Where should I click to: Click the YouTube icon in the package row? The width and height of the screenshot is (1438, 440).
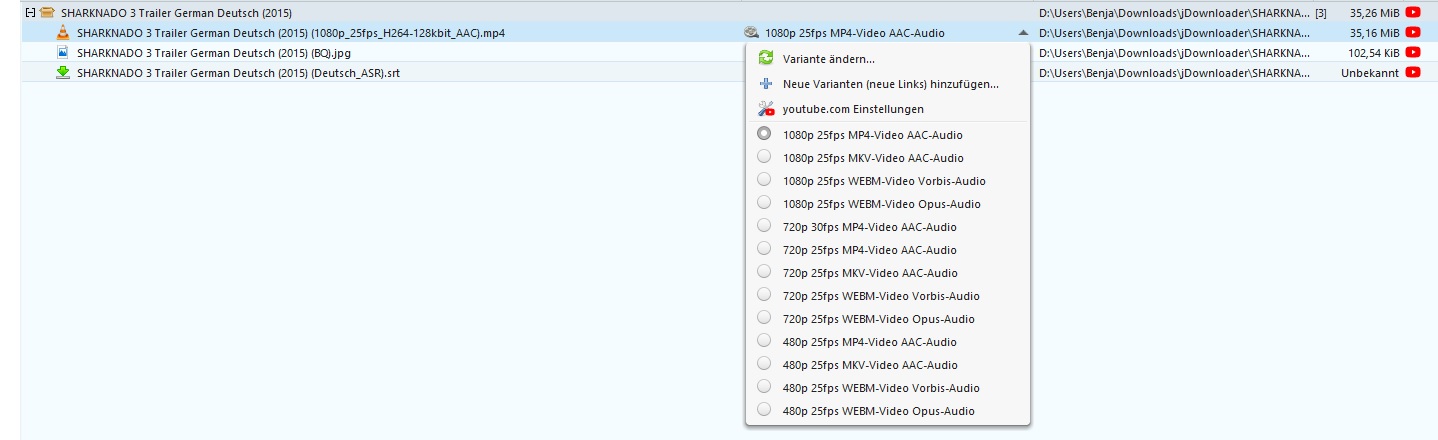(x=1413, y=13)
